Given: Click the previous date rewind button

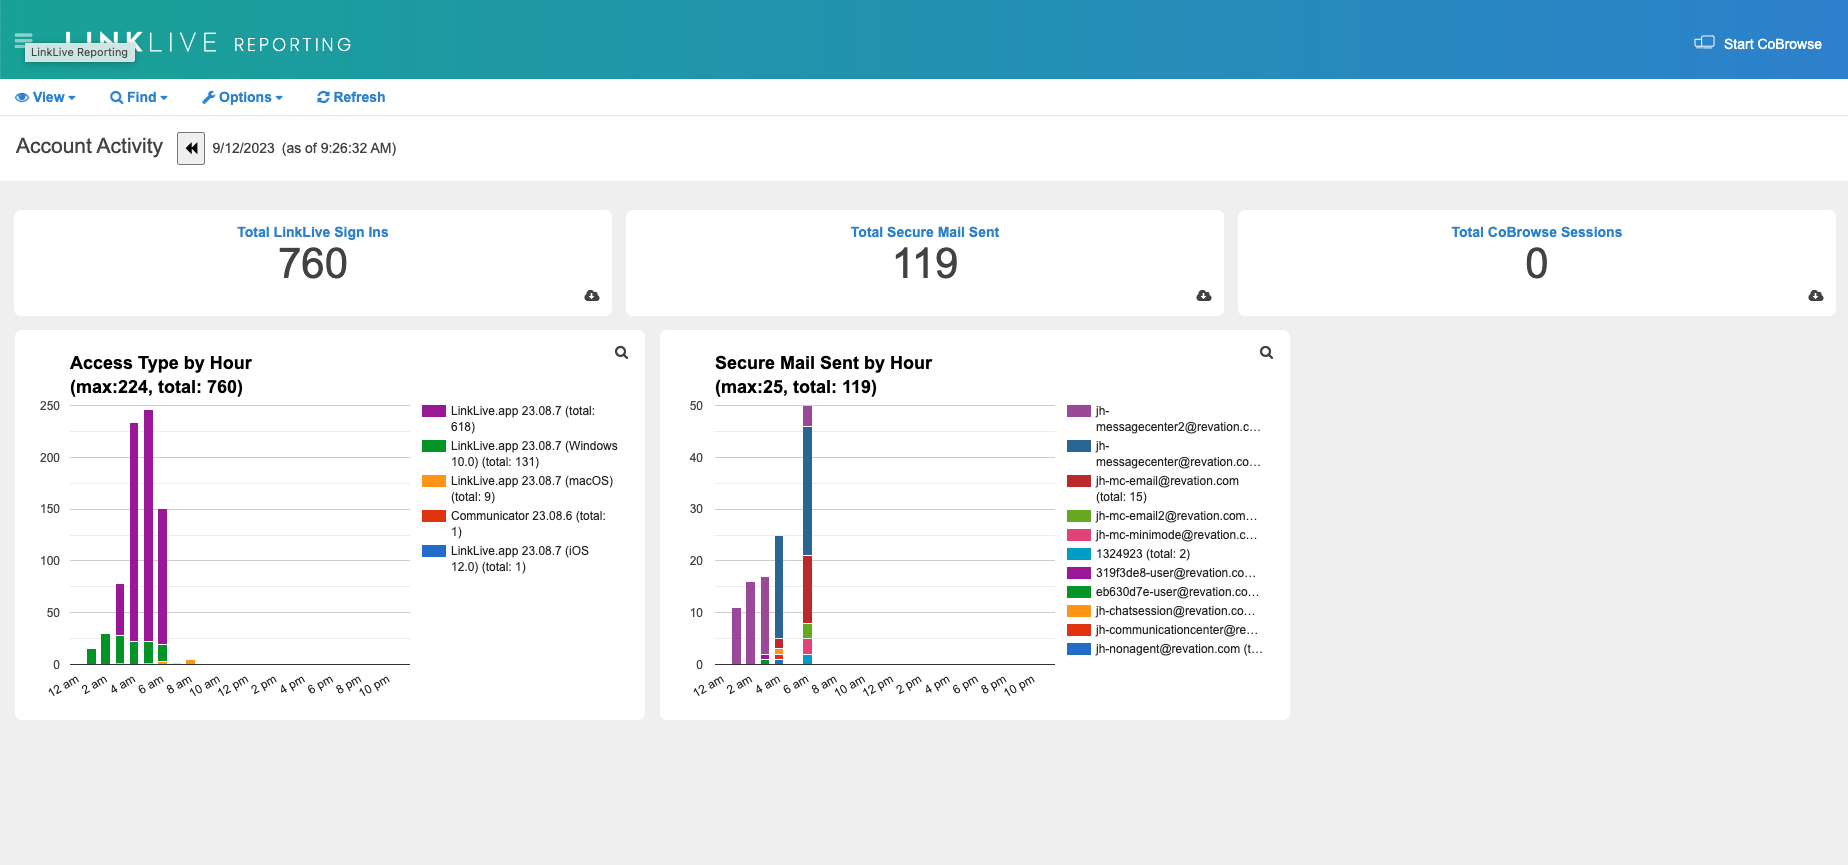Looking at the screenshot, I should [191, 148].
